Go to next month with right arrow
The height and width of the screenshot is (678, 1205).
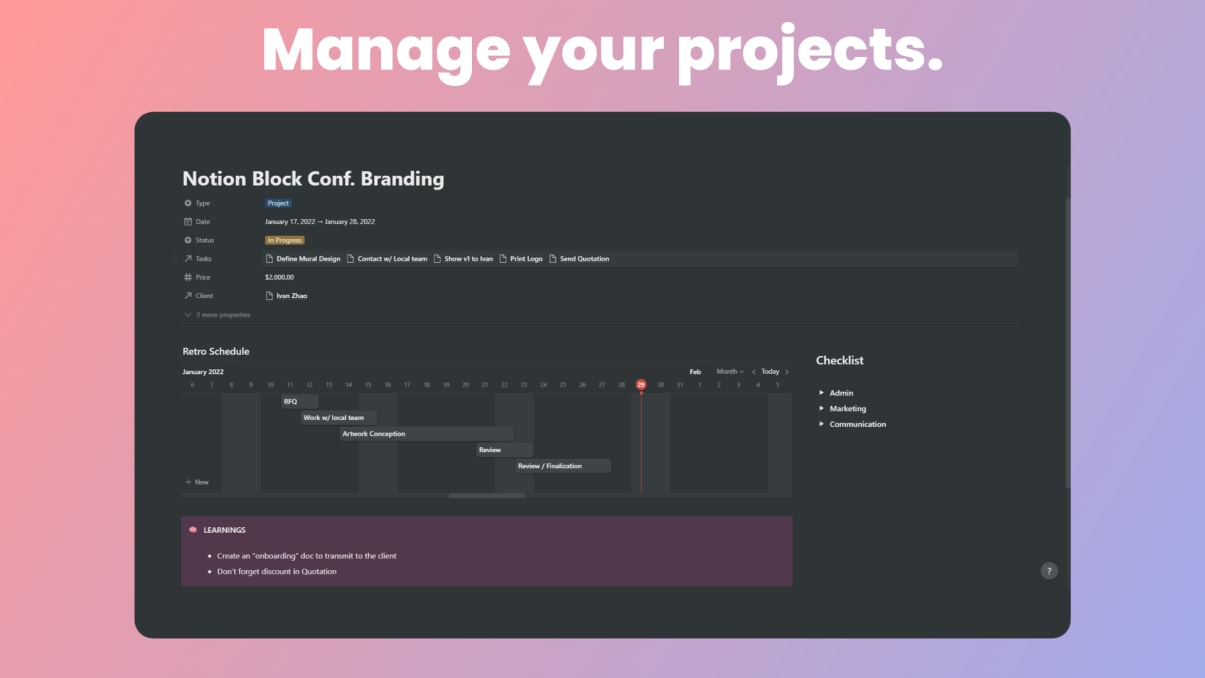(787, 371)
